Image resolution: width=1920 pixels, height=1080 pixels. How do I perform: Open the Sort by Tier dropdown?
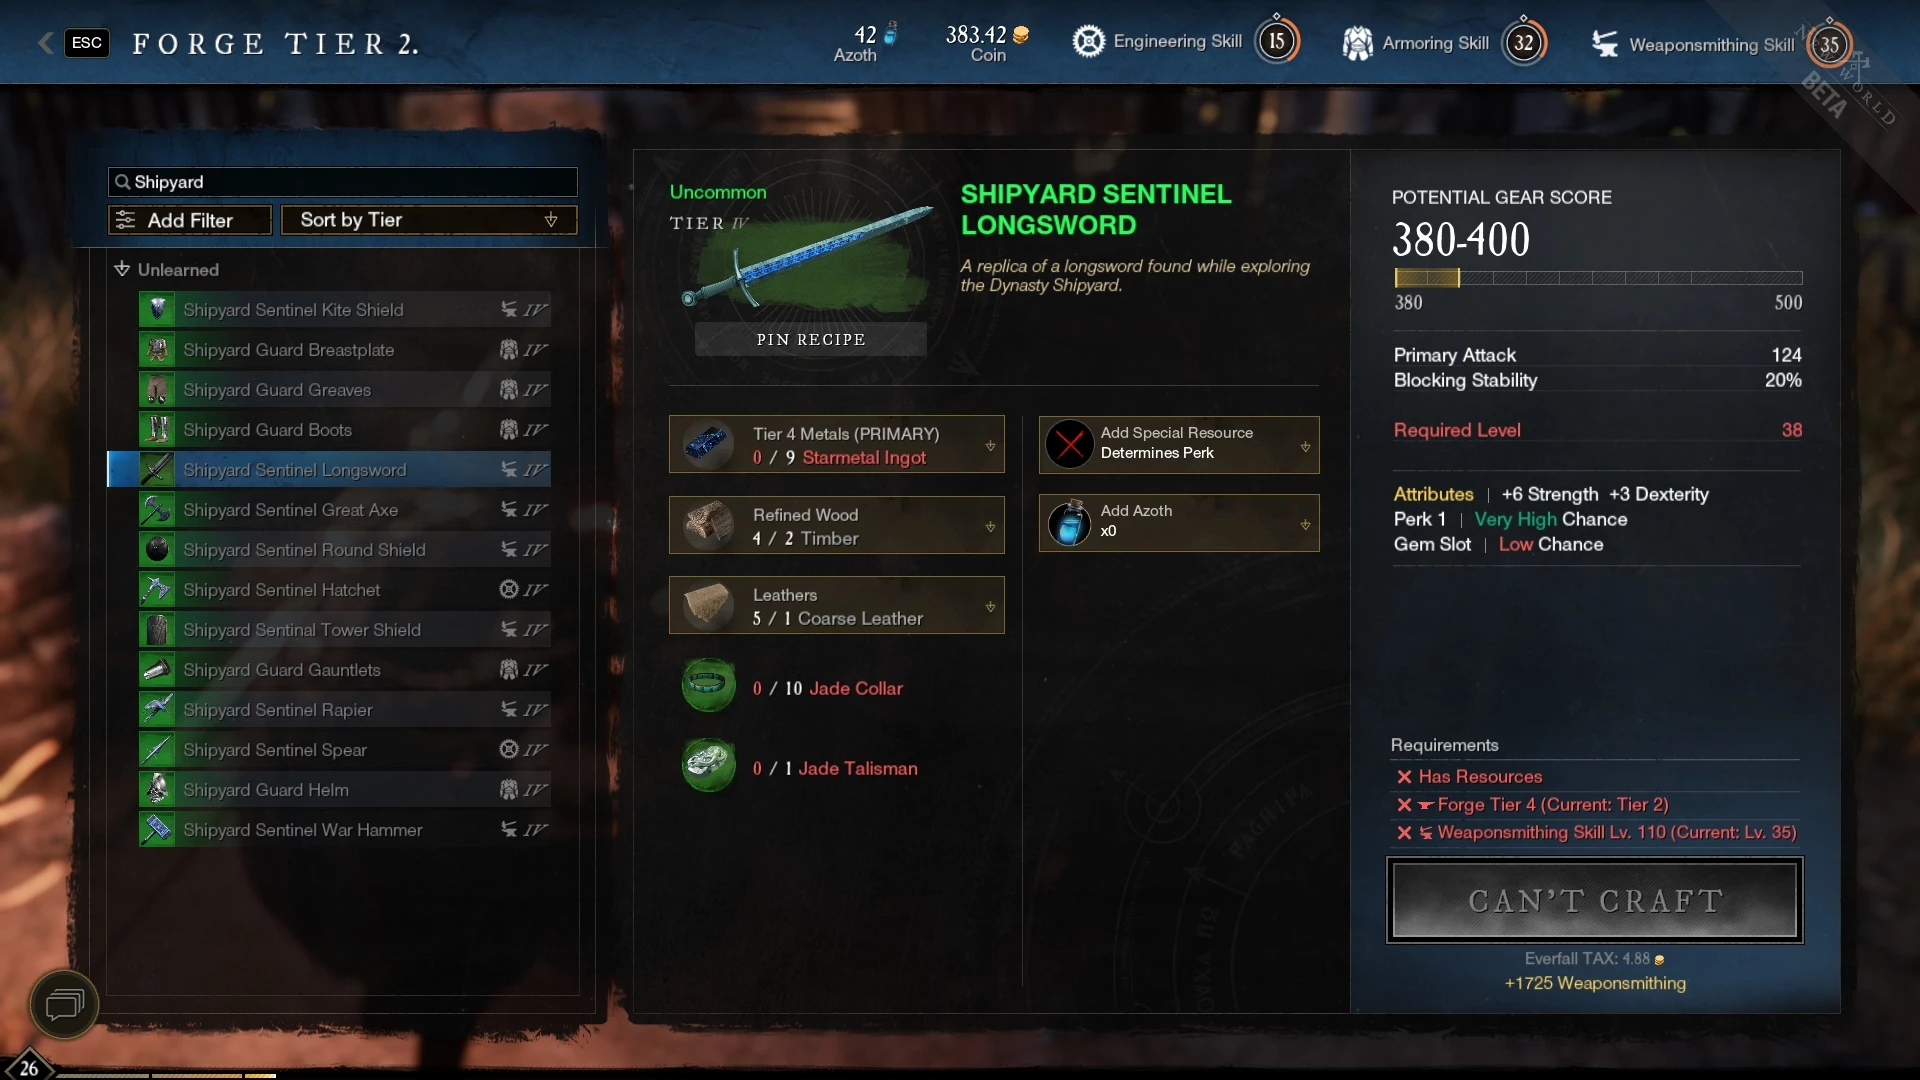click(x=429, y=220)
